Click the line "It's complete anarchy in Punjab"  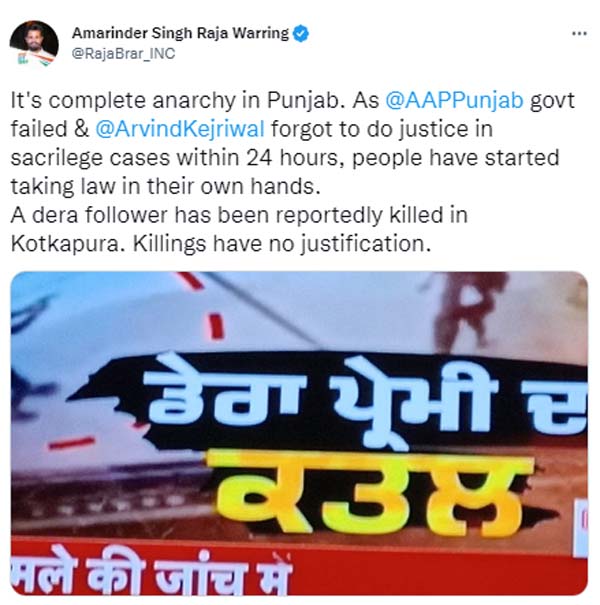coord(177,100)
